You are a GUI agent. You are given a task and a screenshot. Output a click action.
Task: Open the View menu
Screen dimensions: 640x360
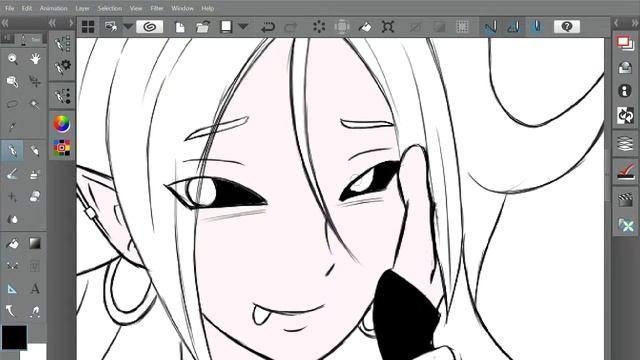136,8
